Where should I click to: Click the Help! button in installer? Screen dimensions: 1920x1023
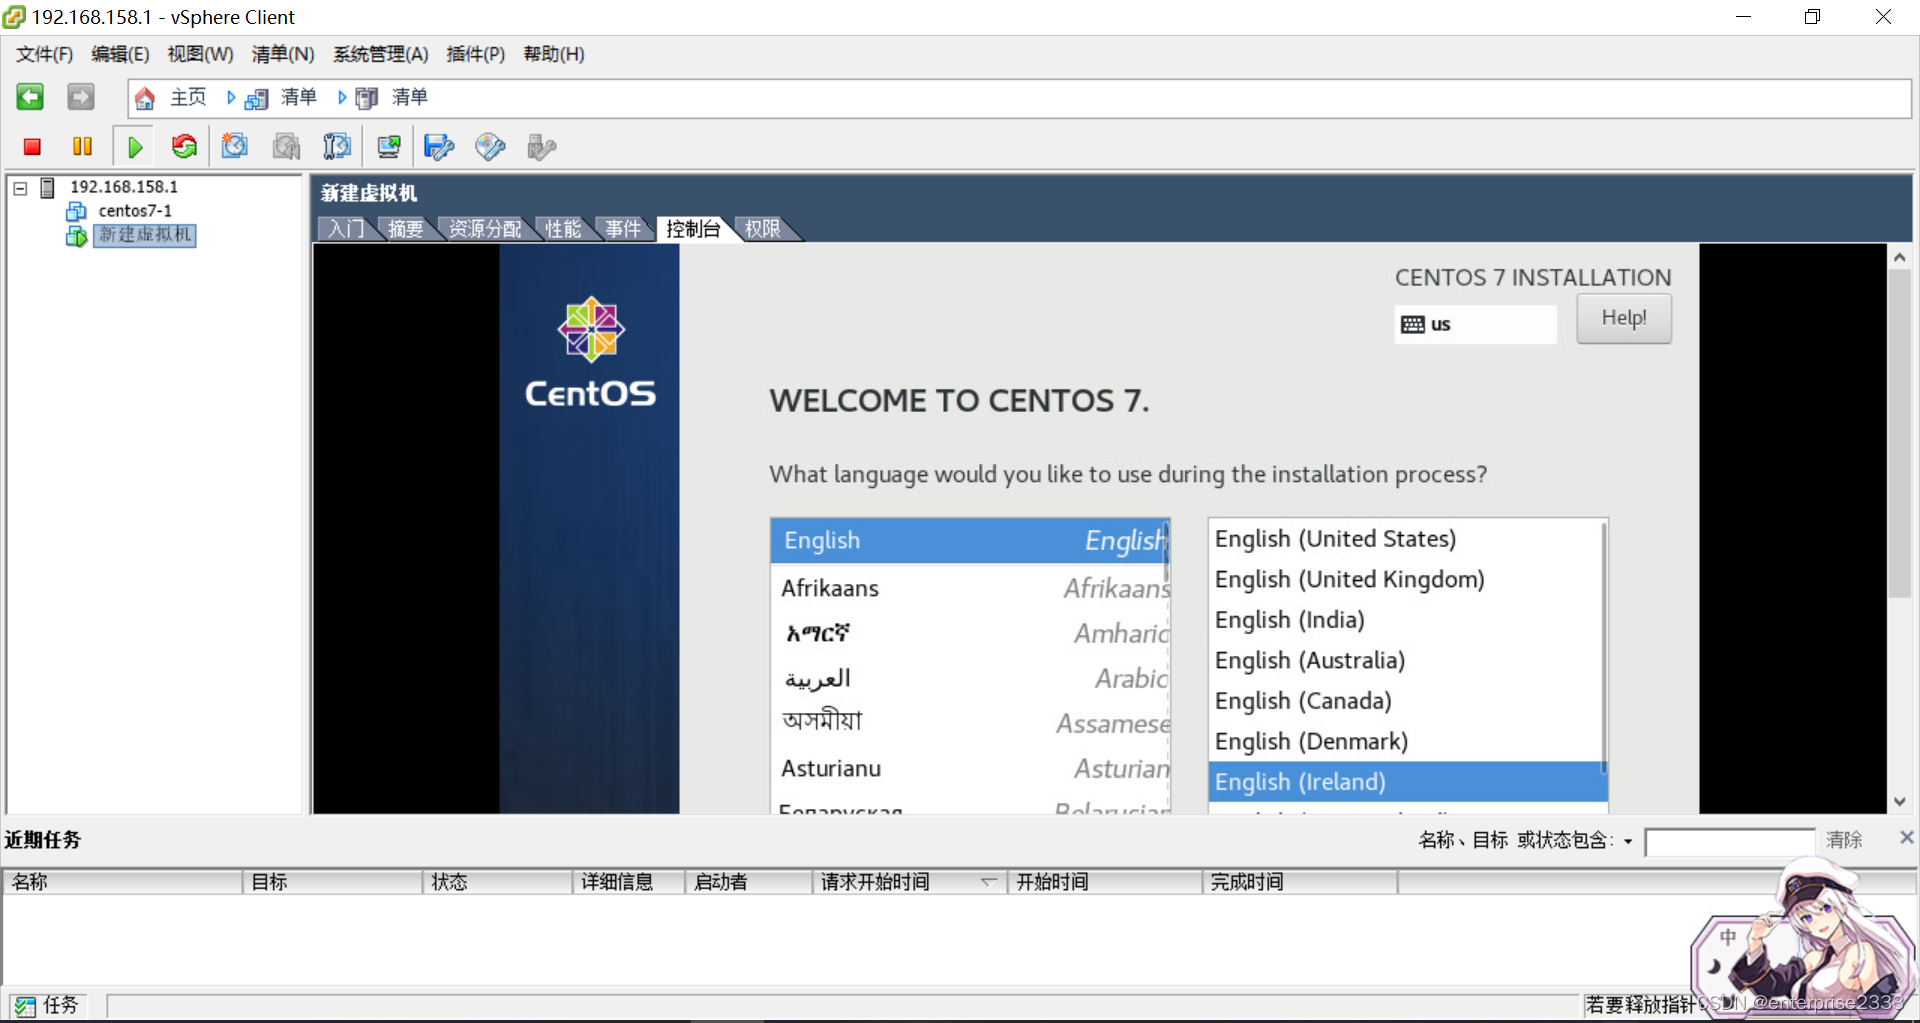click(1624, 318)
